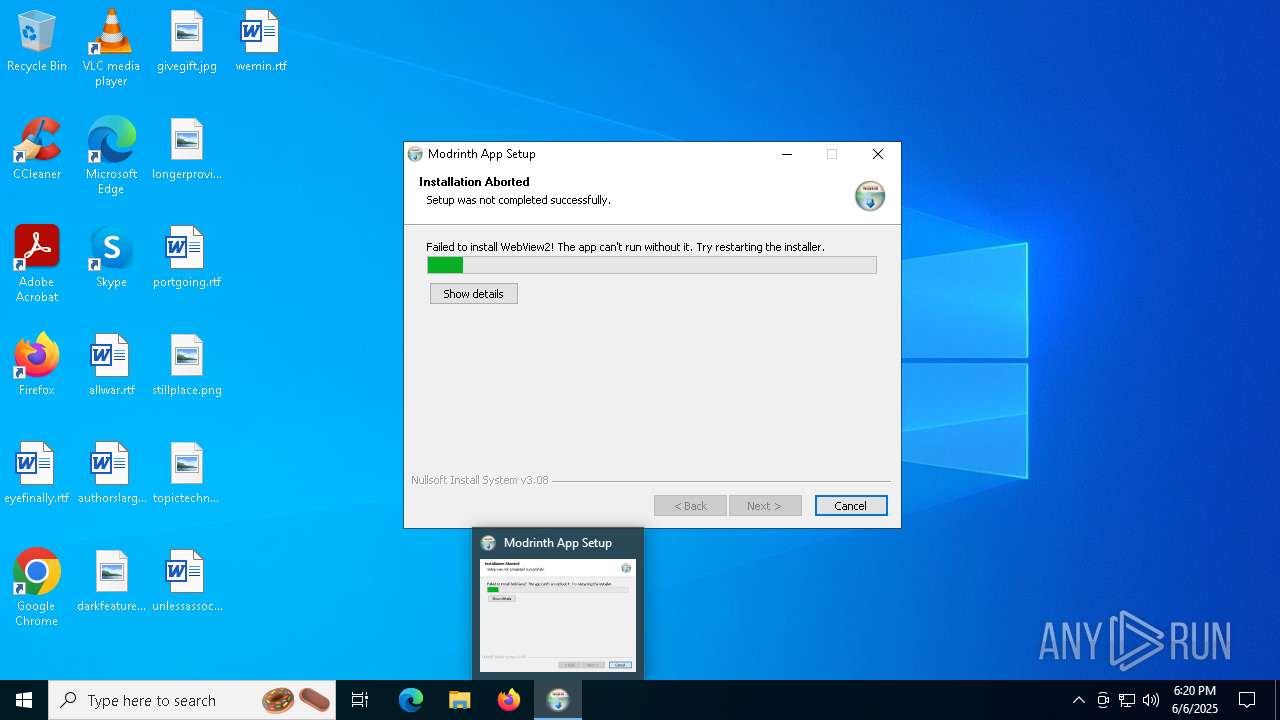Click the Failed to install WebView2 message
1280x720 pixels.
625,247
